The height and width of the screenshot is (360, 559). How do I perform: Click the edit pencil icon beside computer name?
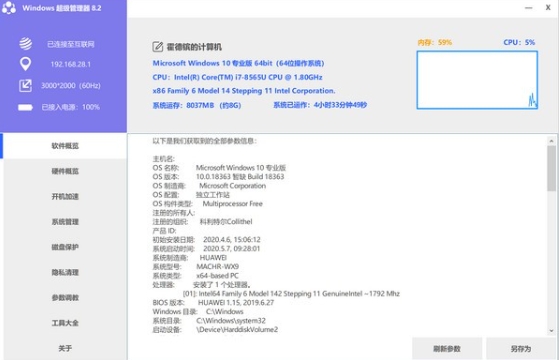(158, 47)
